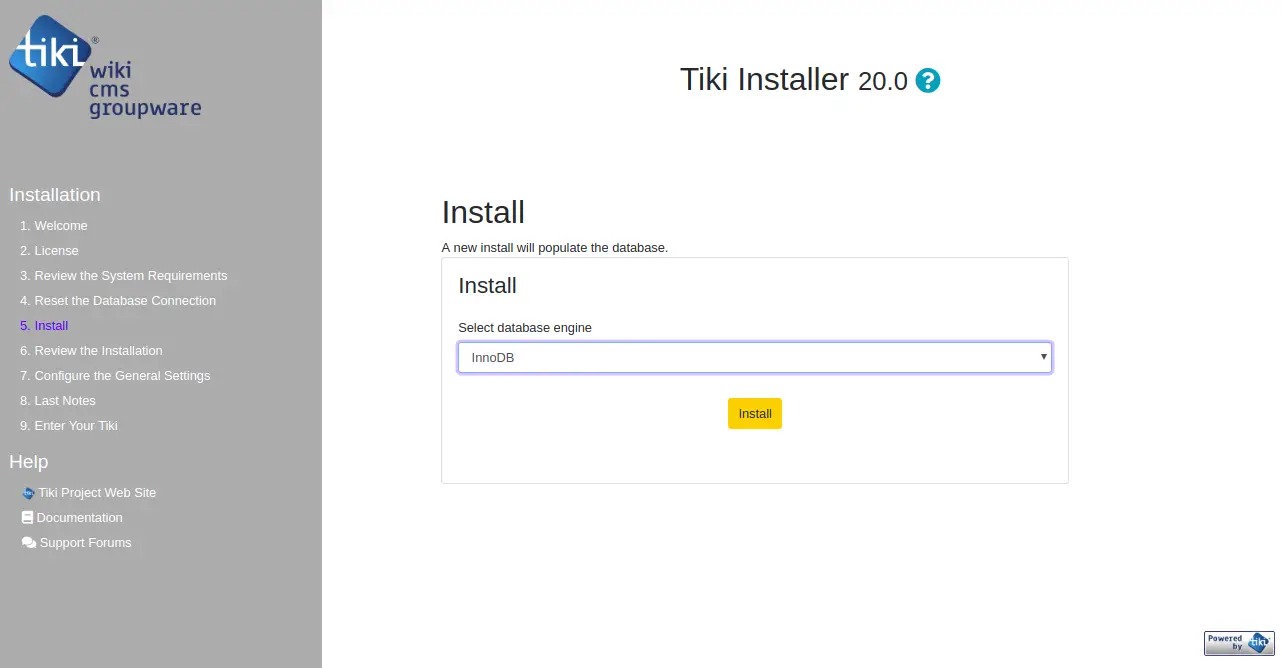Open the installer help question mark icon
This screenshot has height=668, width=1282.
point(928,81)
